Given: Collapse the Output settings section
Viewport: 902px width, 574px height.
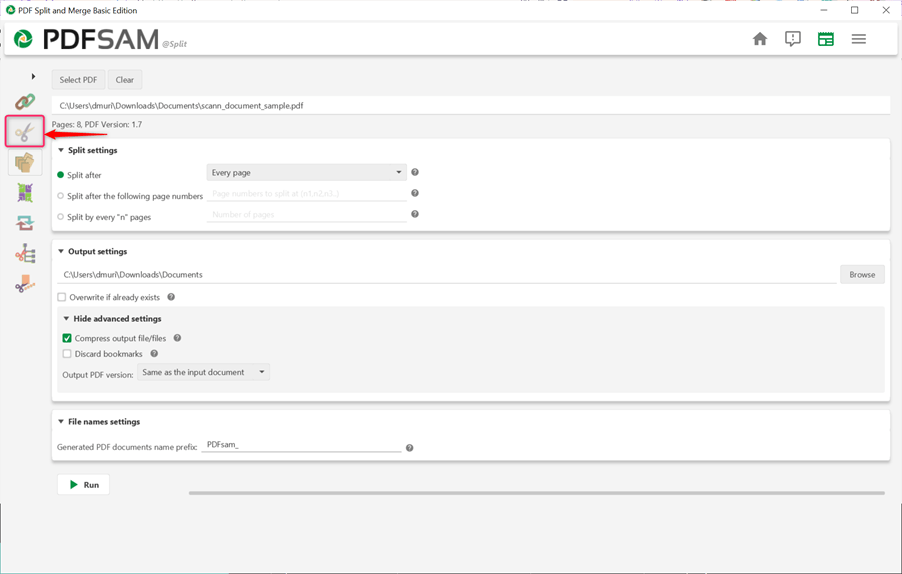Looking at the screenshot, I should coord(61,251).
